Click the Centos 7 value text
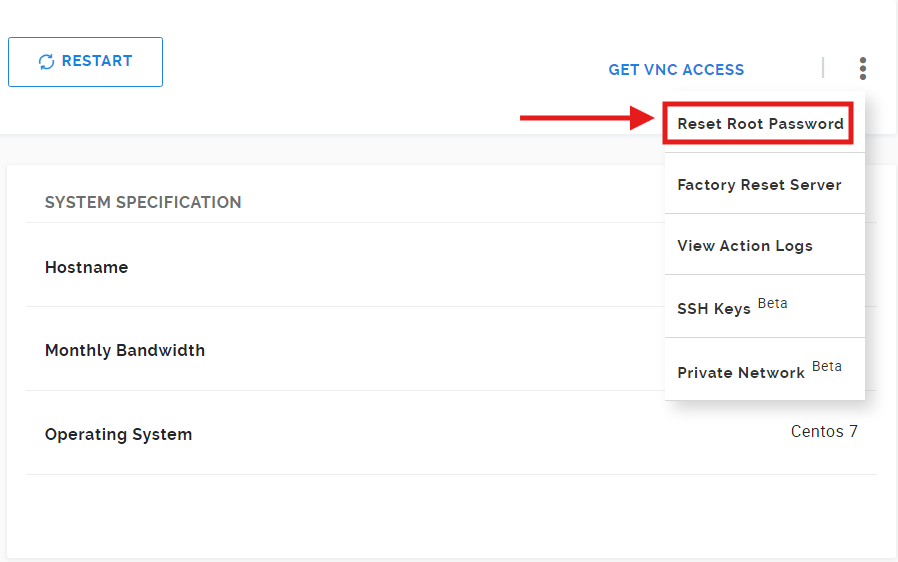The width and height of the screenshot is (898, 562). 824,431
